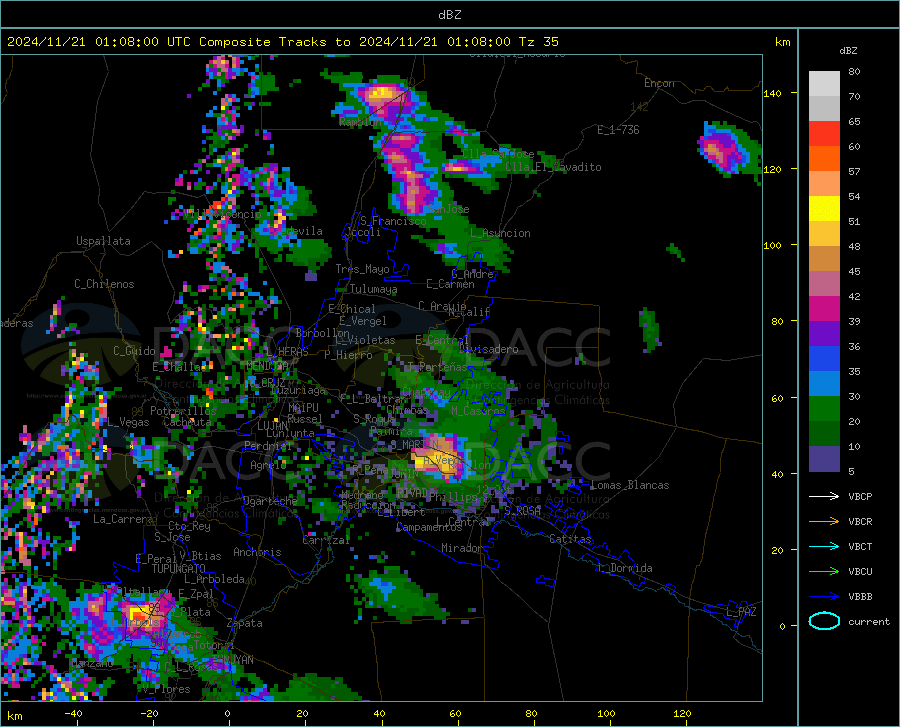900x727 pixels.
Task: Select the slate purple 5–10 dBZ swatch
Action: 824,459
